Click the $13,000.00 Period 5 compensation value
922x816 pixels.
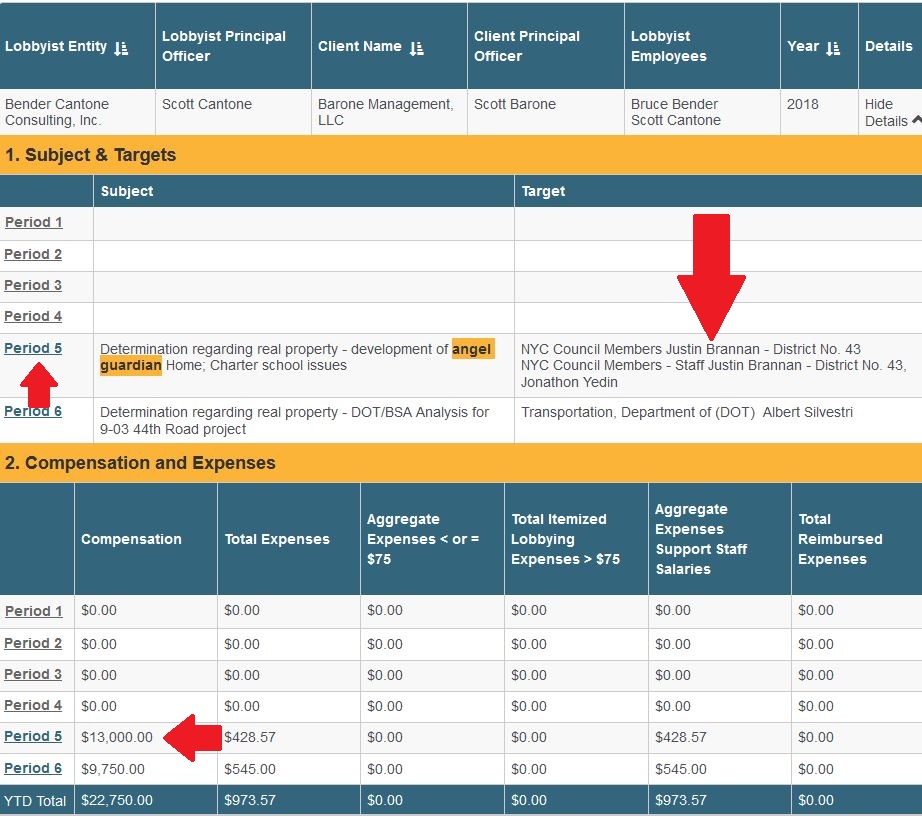click(117, 737)
